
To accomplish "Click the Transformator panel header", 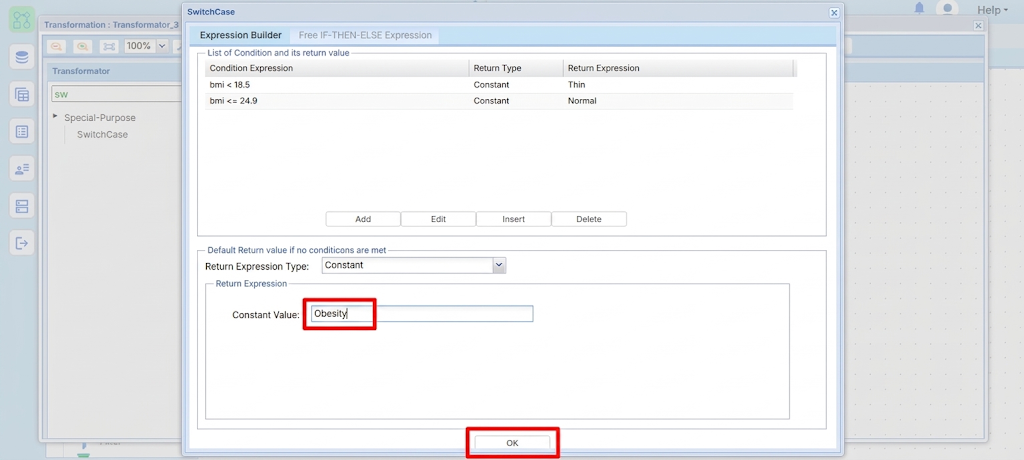I will [115, 71].
